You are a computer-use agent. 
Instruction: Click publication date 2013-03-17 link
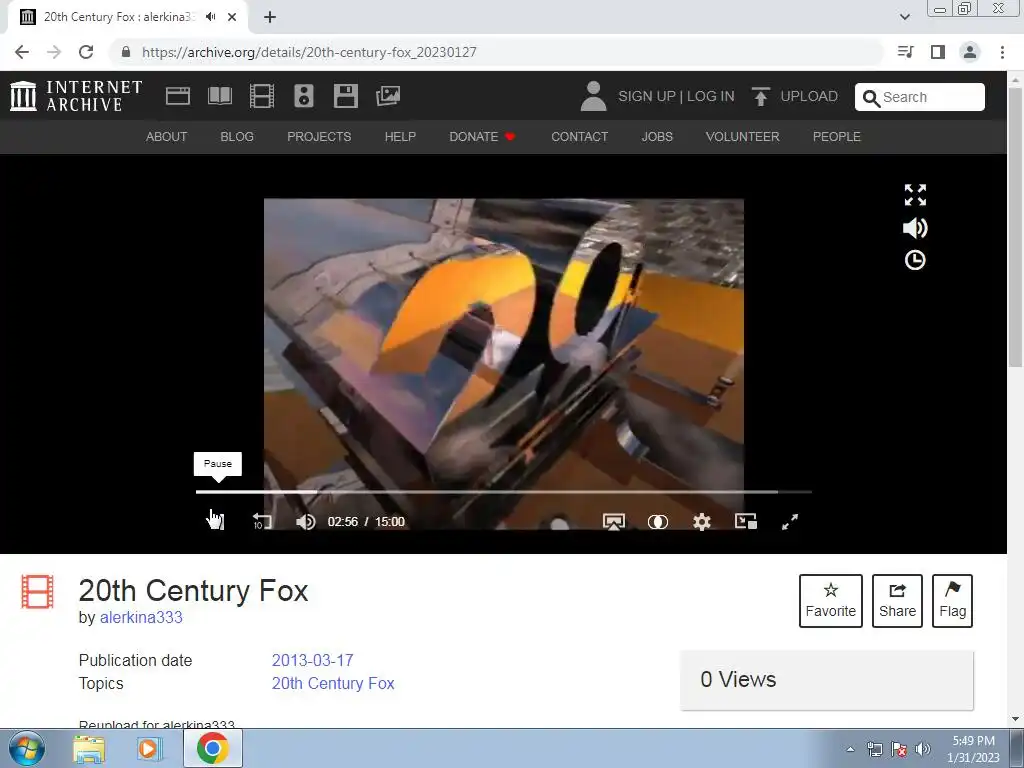(313, 660)
